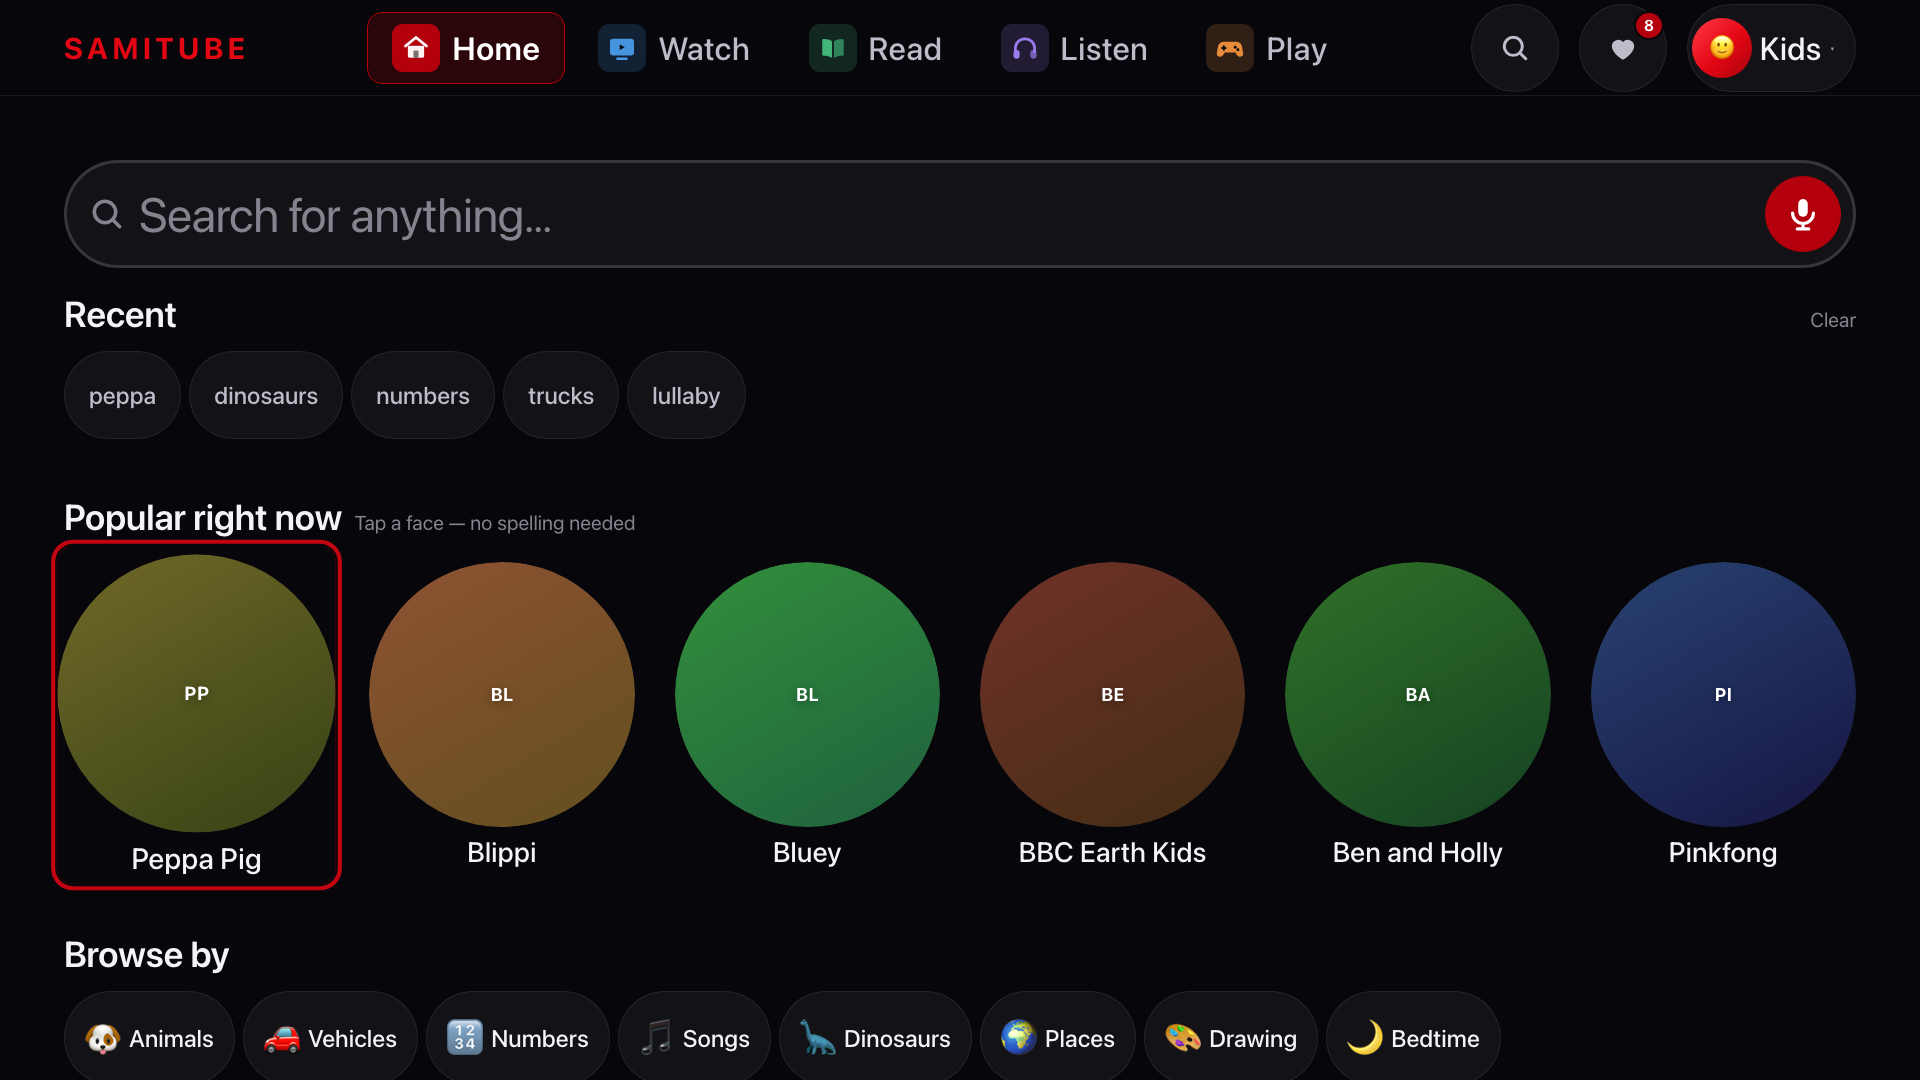
Task: Click the red car emoji on Vehicles
Action: [x=282, y=1039]
